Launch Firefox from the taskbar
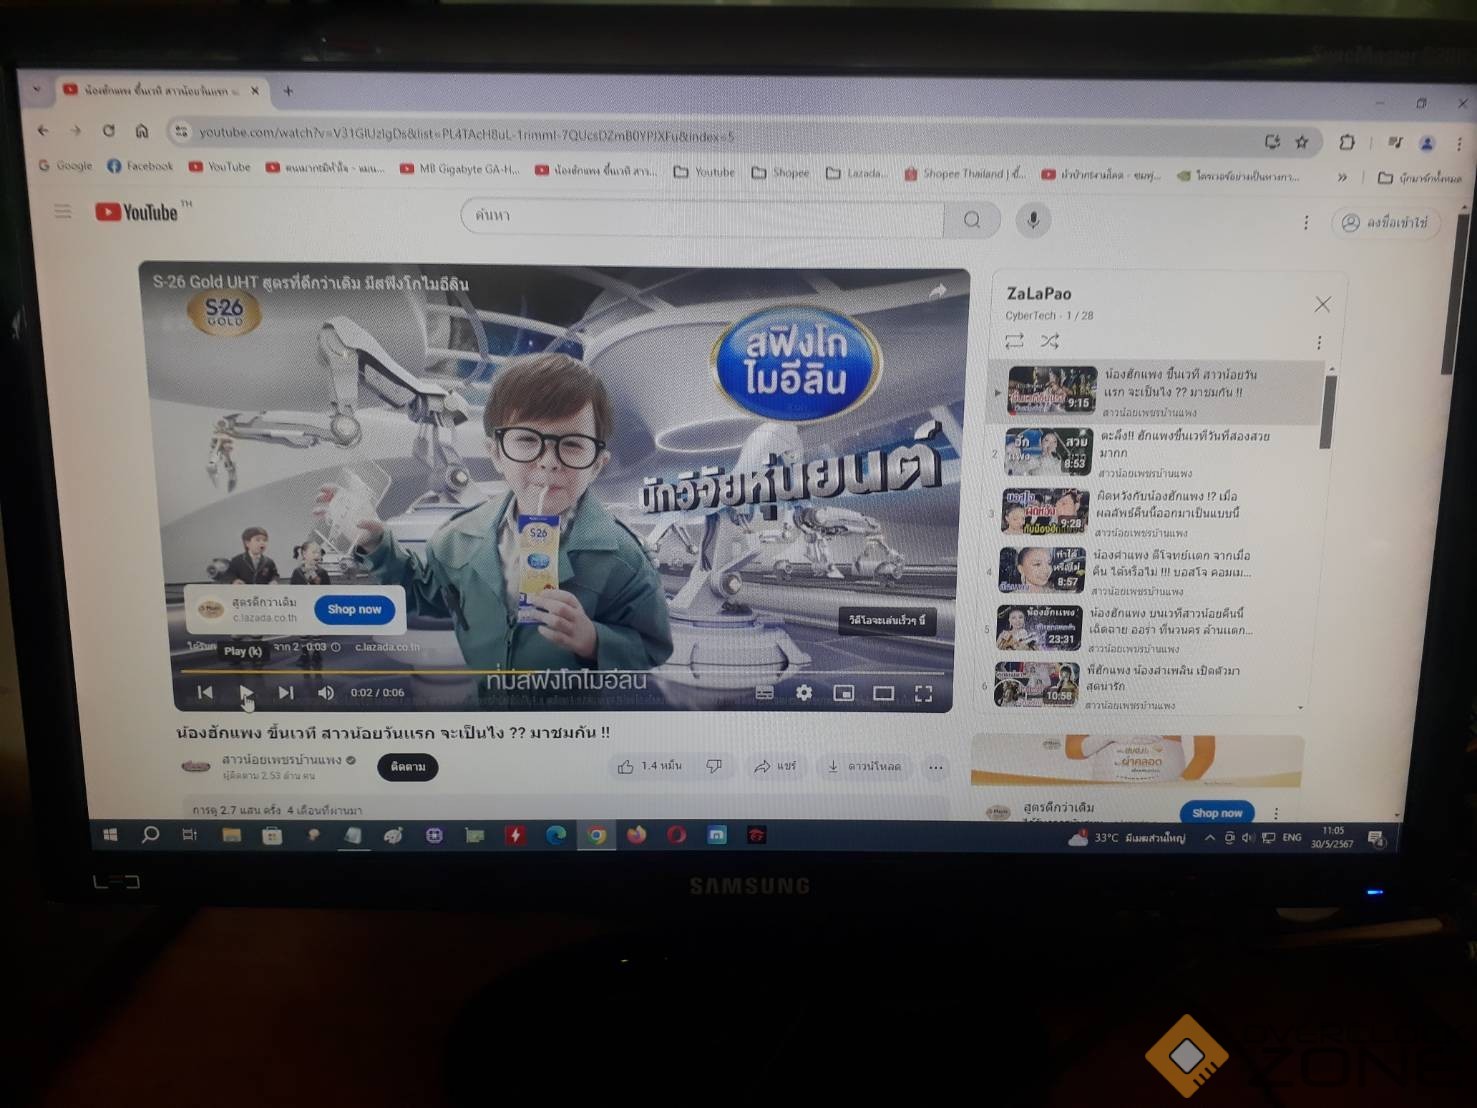This screenshot has height=1108, width=1477. [x=636, y=834]
